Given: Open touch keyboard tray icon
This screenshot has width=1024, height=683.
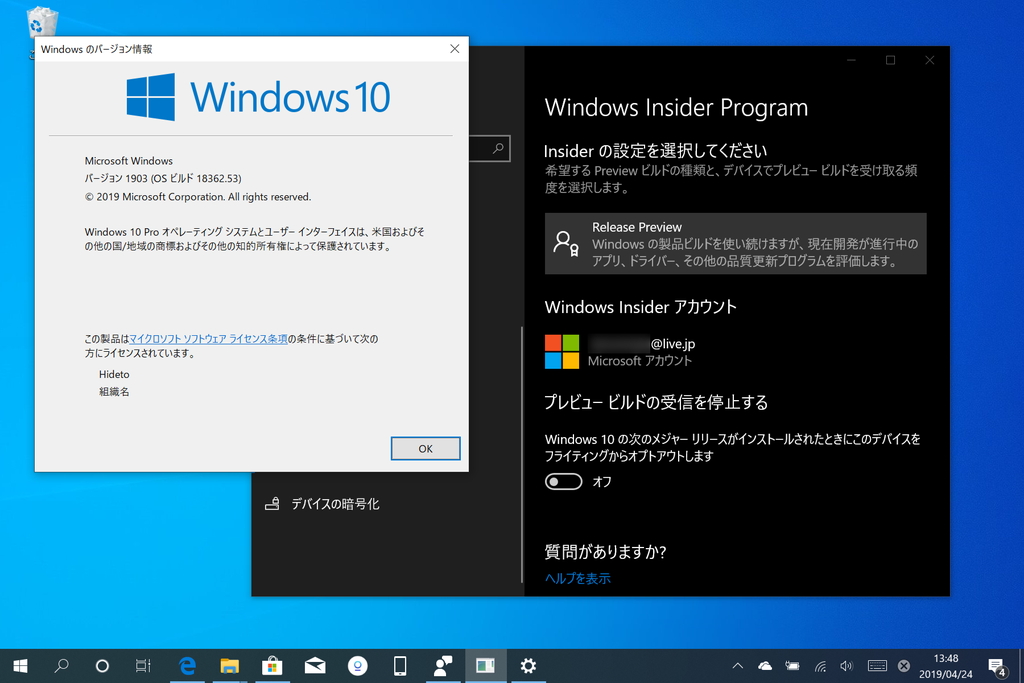Looking at the screenshot, I should point(876,666).
